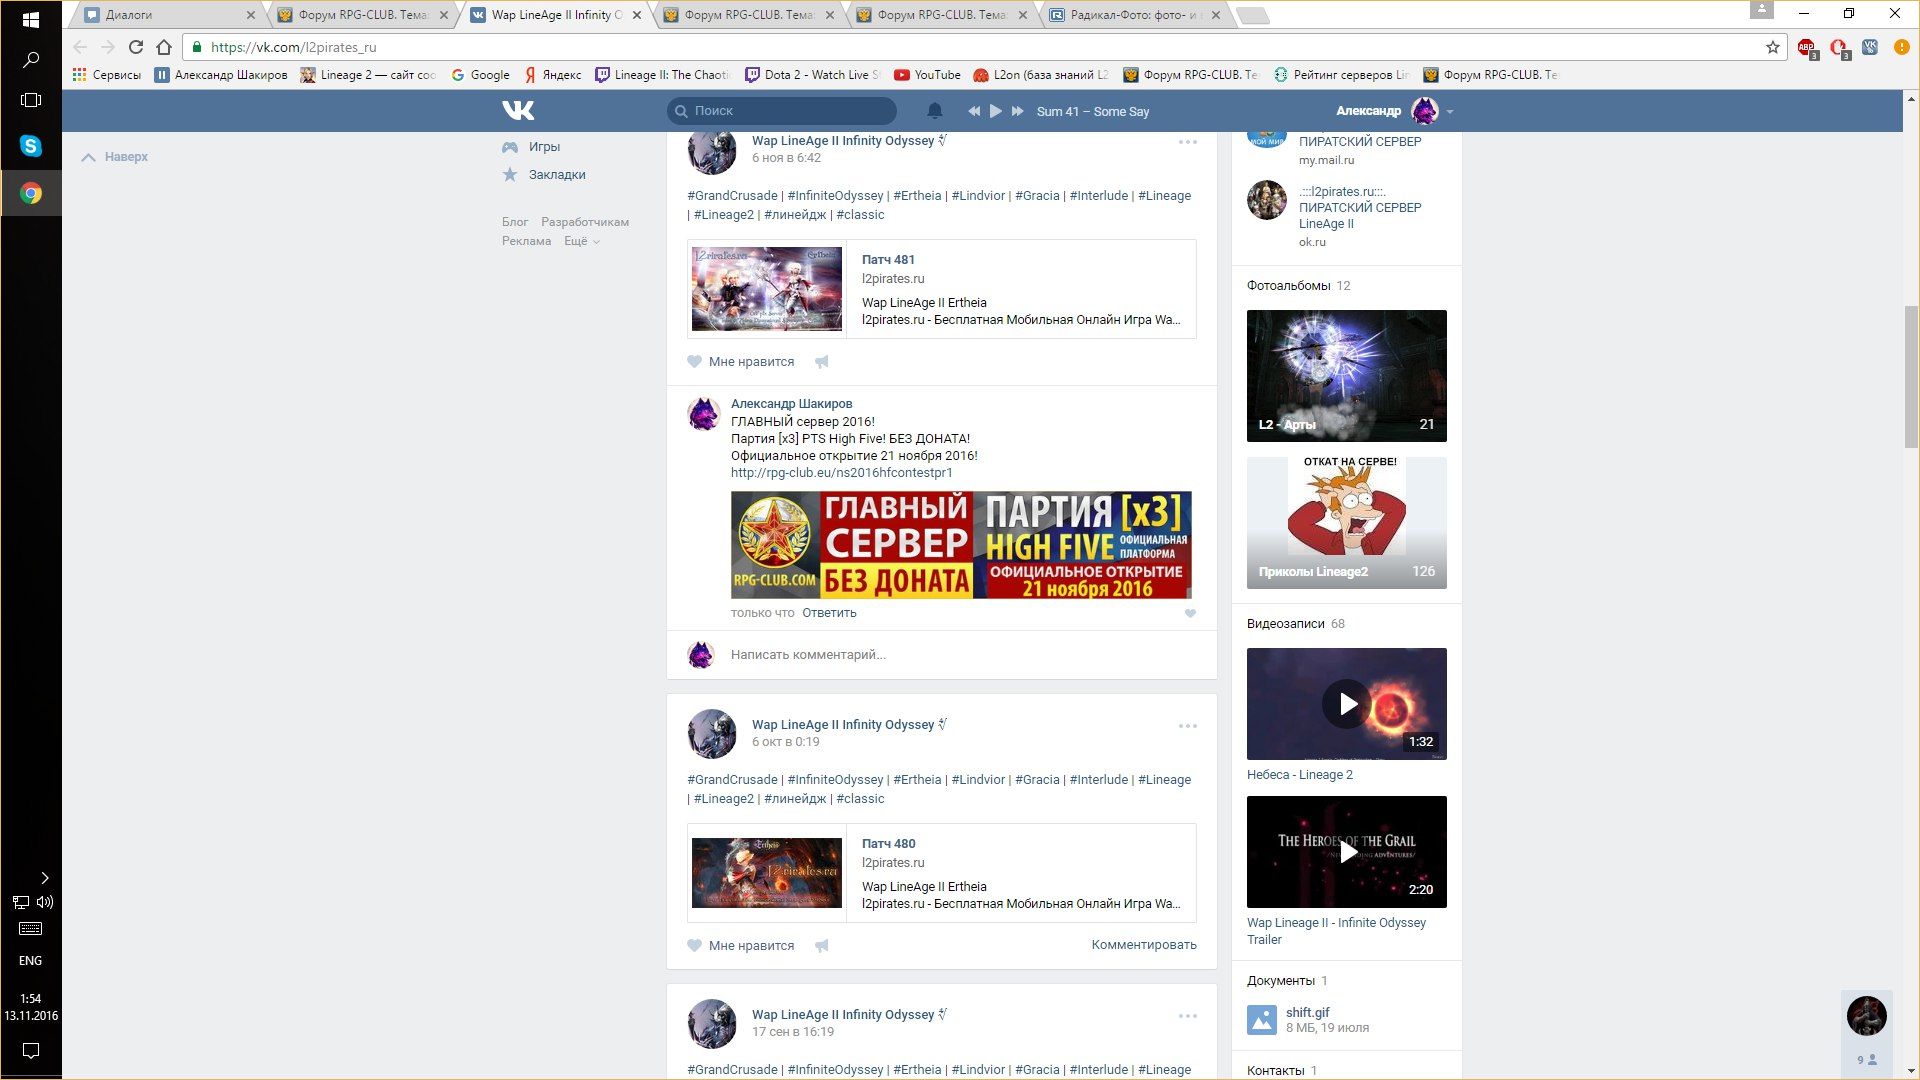1920x1080 pixels.
Task: Expand the hidden tray icons chevron
Action: coord(44,878)
